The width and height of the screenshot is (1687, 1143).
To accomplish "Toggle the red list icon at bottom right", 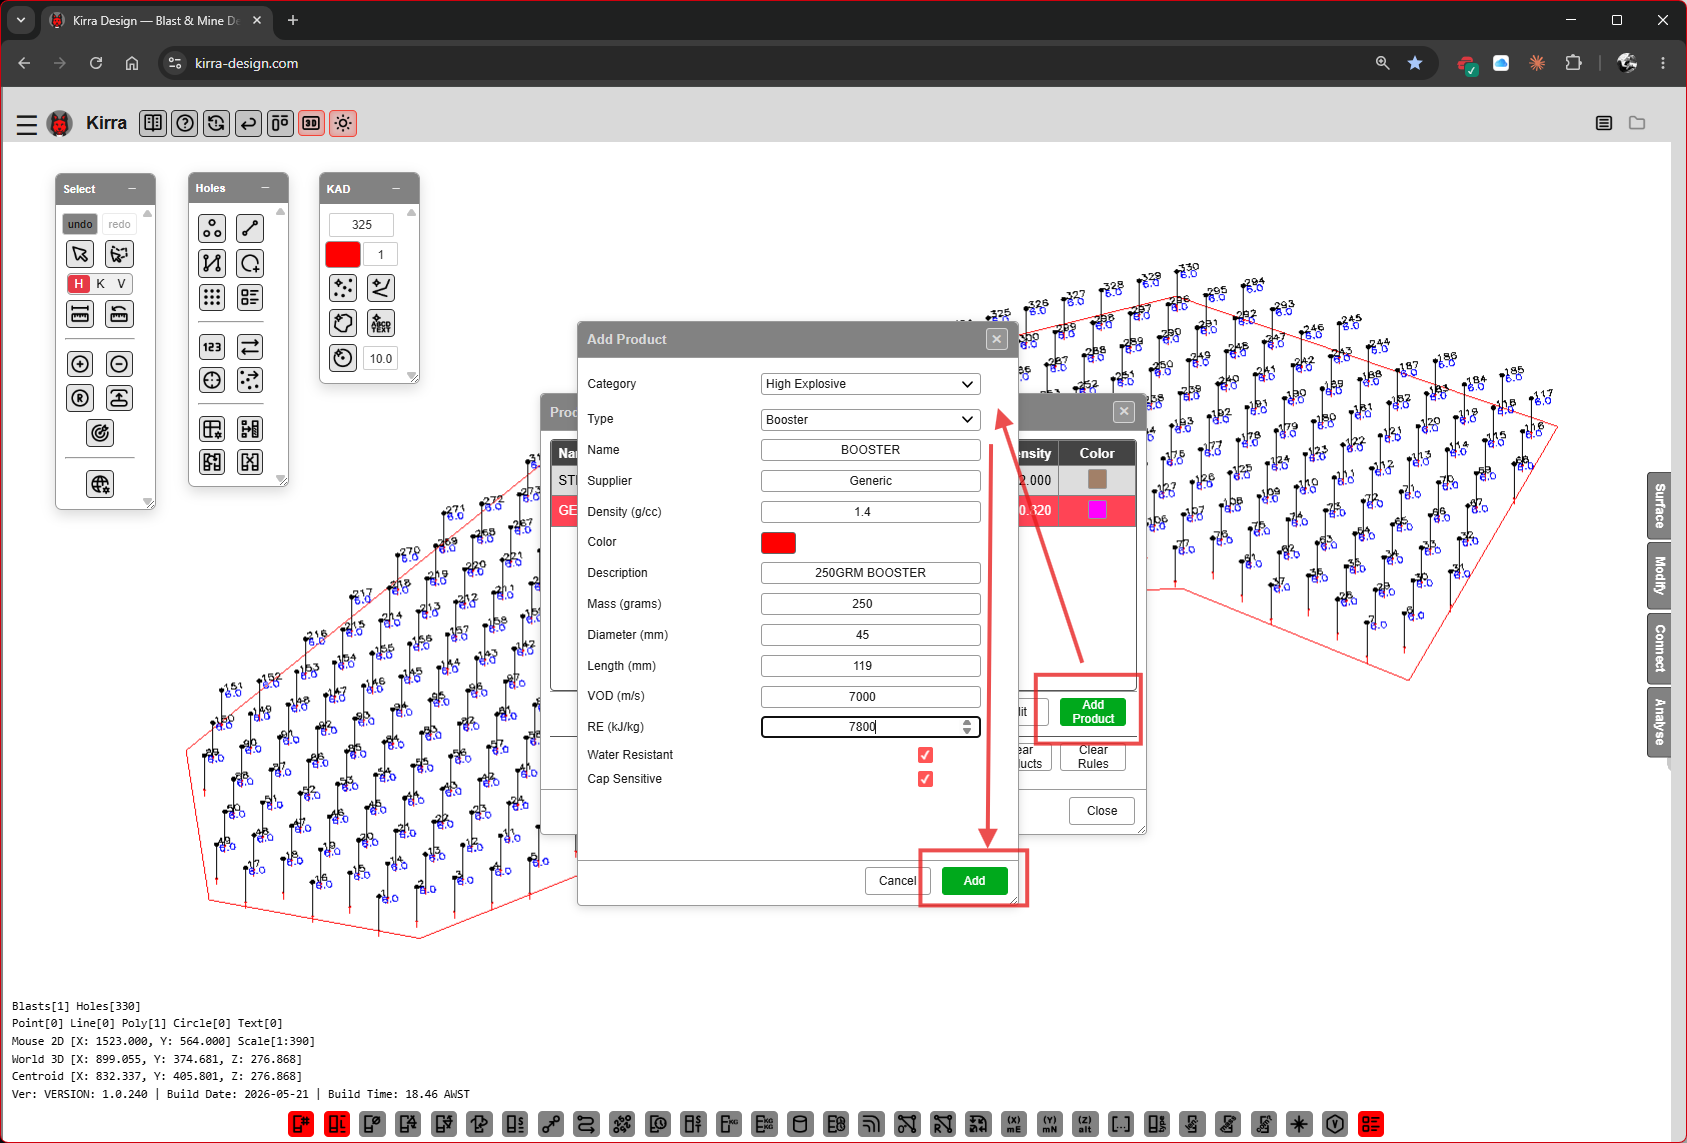I will pos(1370,1124).
